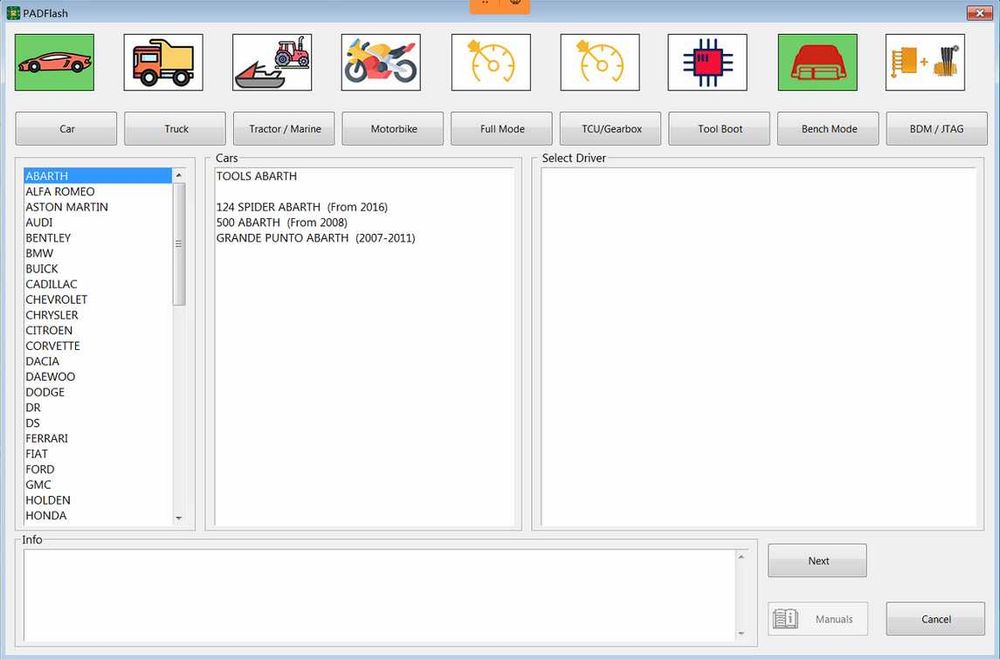This screenshot has width=1000, height=659.
Task: Select CADILLAC in the brand list
Action: point(98,284)
